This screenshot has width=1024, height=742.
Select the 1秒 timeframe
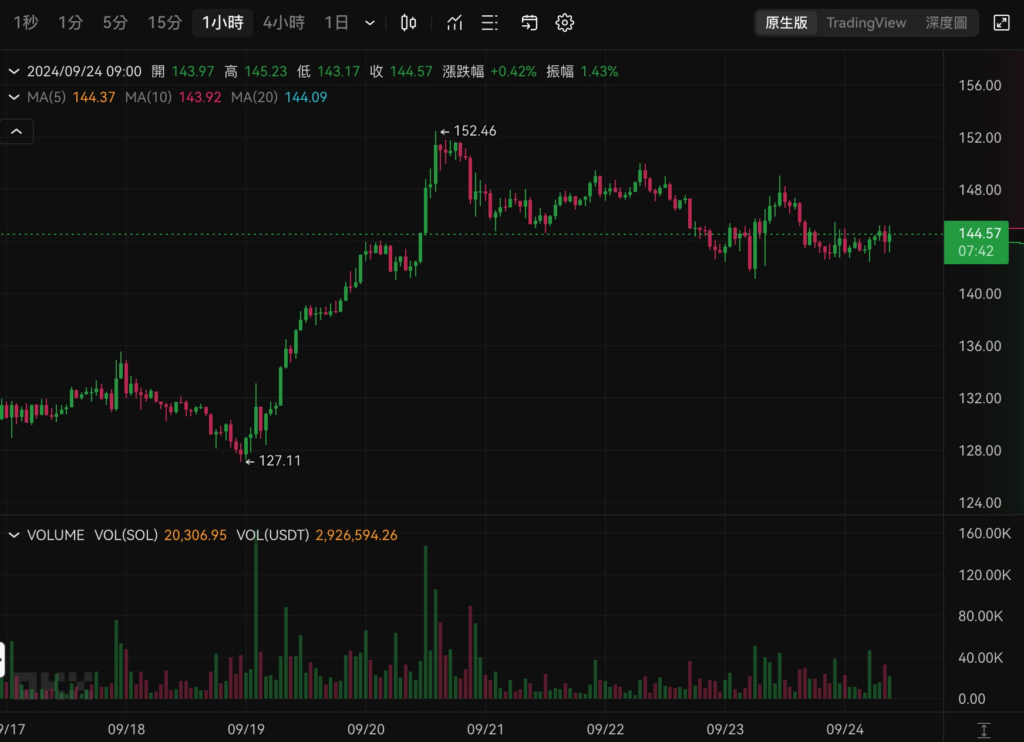point(25,23)
